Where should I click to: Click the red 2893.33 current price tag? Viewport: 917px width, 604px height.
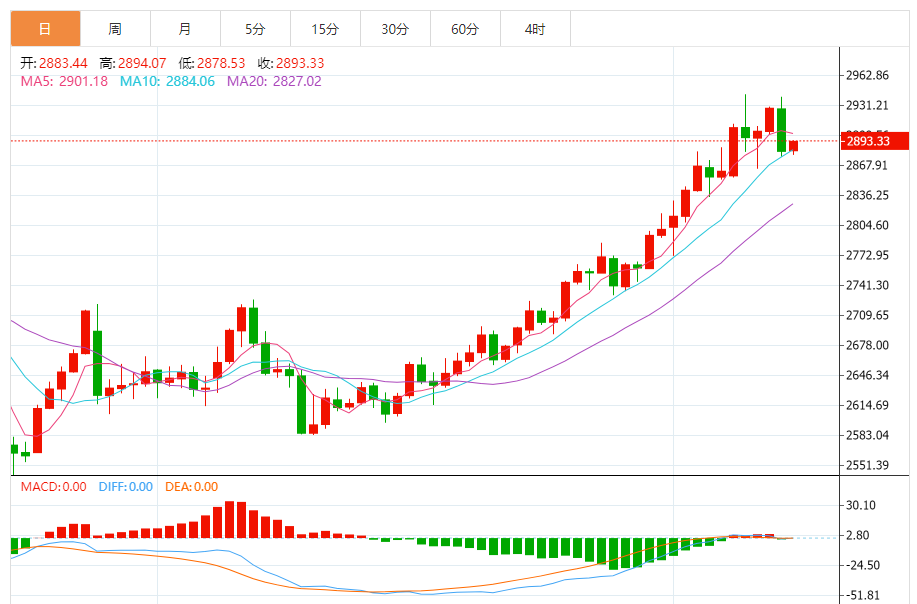point(875,141)
